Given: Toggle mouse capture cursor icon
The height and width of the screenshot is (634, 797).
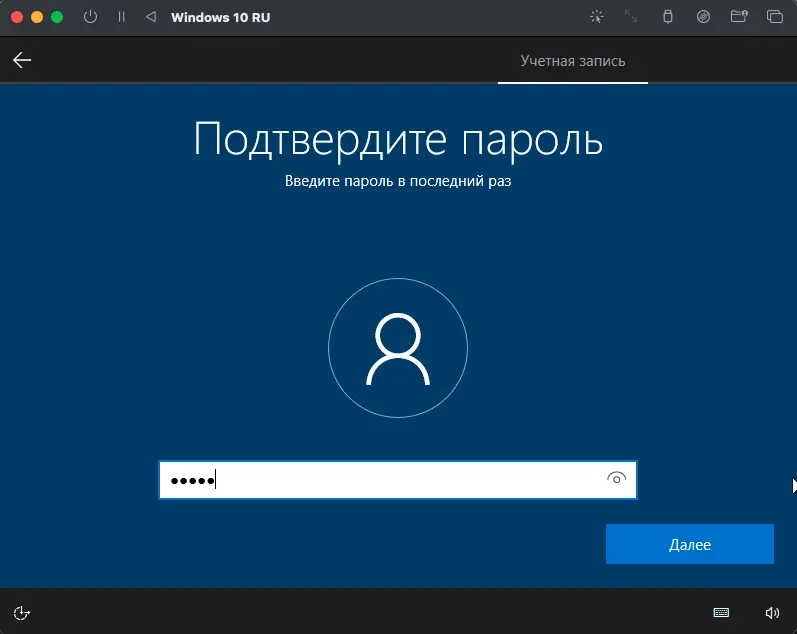Looking at the screenshot, I should [x=597, y=17].
